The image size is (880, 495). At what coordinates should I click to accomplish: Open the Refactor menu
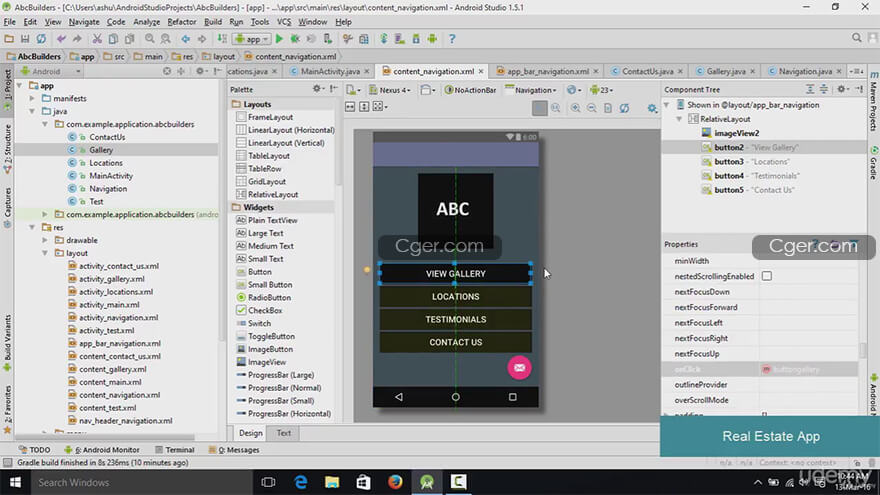[182, 22]
